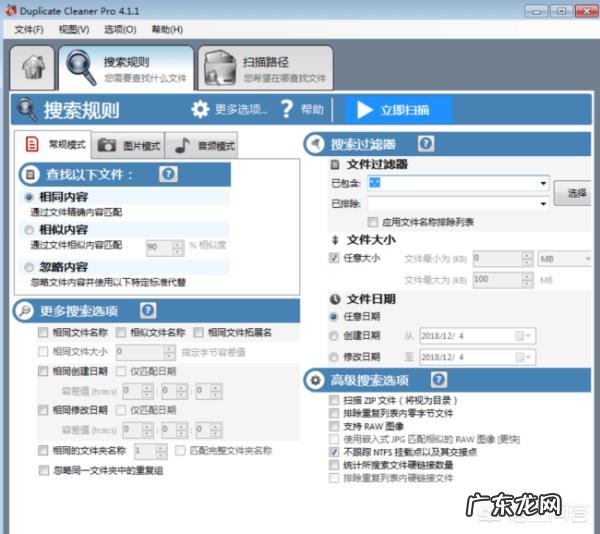Select the 修改日期 radio button

click(334, 357)
